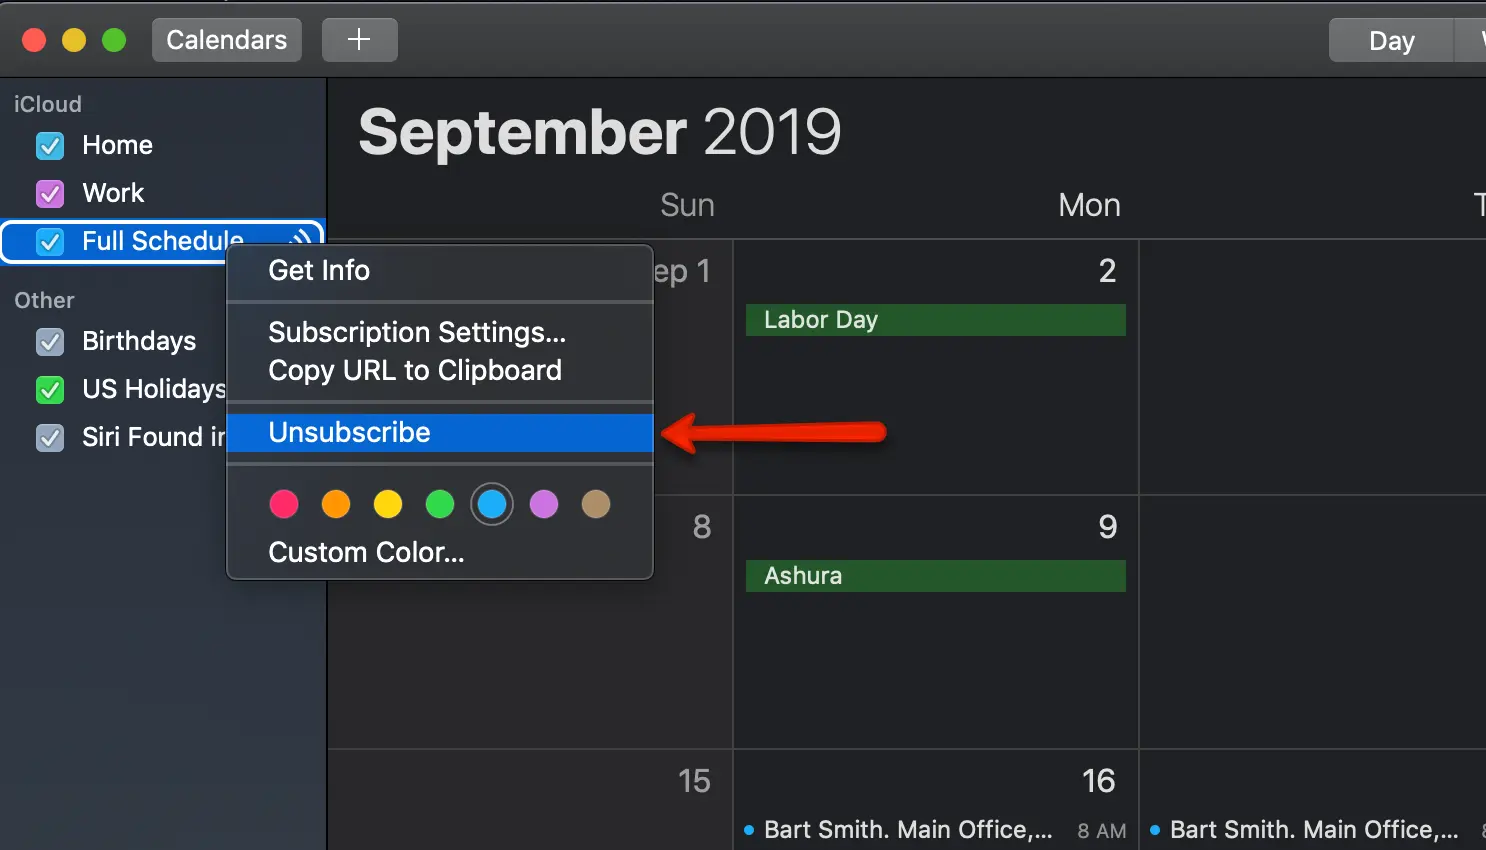Uncheck the Birthdays calendar
The image size is (1486, 850).
click(50, 342)
